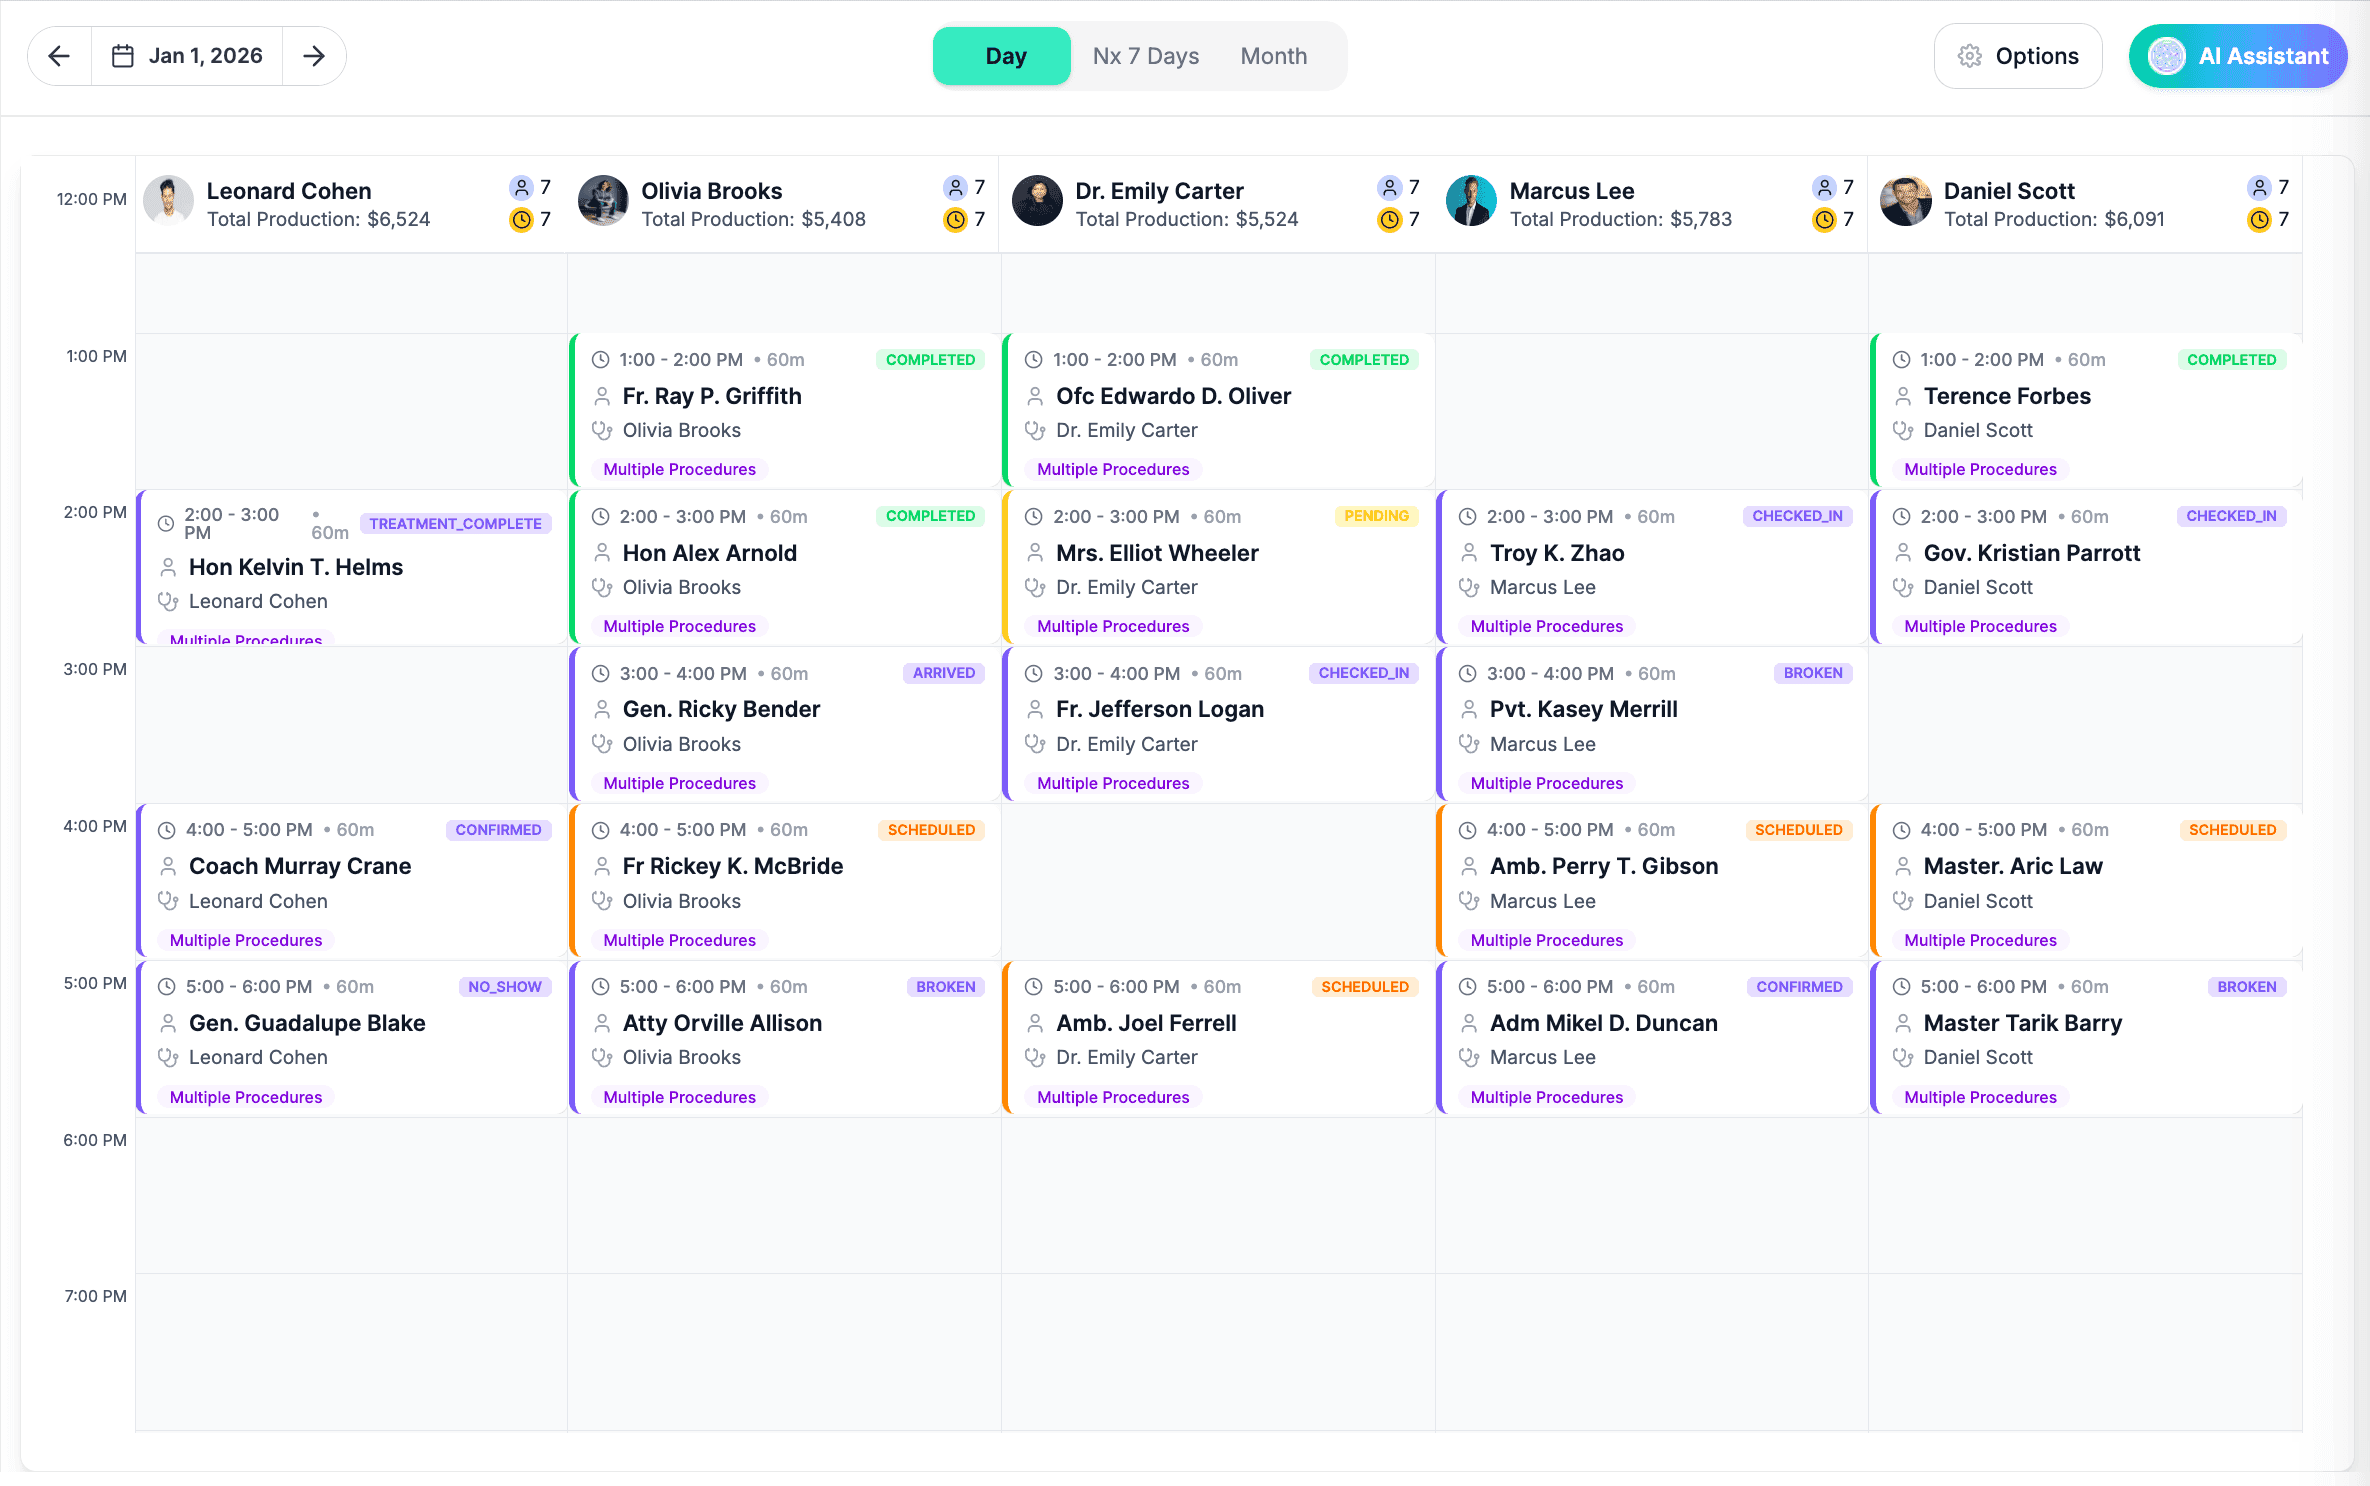Viewport: 2370px width, 1486px height.
Task: Click the sparkle icon on AI Assistant button
Action: 2168,56
